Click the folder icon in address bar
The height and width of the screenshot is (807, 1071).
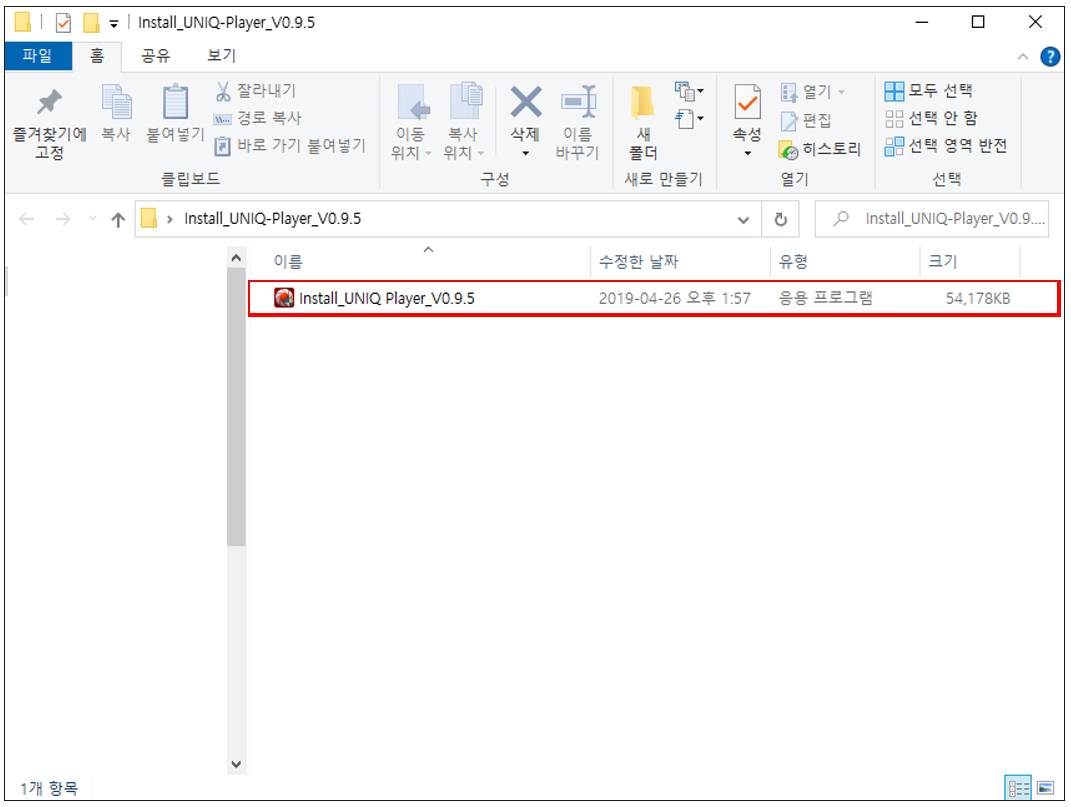(x=149, y=219)
